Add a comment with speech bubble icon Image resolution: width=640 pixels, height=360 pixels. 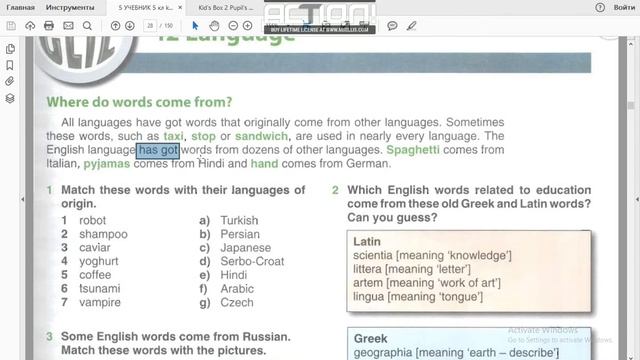[392, 26]
